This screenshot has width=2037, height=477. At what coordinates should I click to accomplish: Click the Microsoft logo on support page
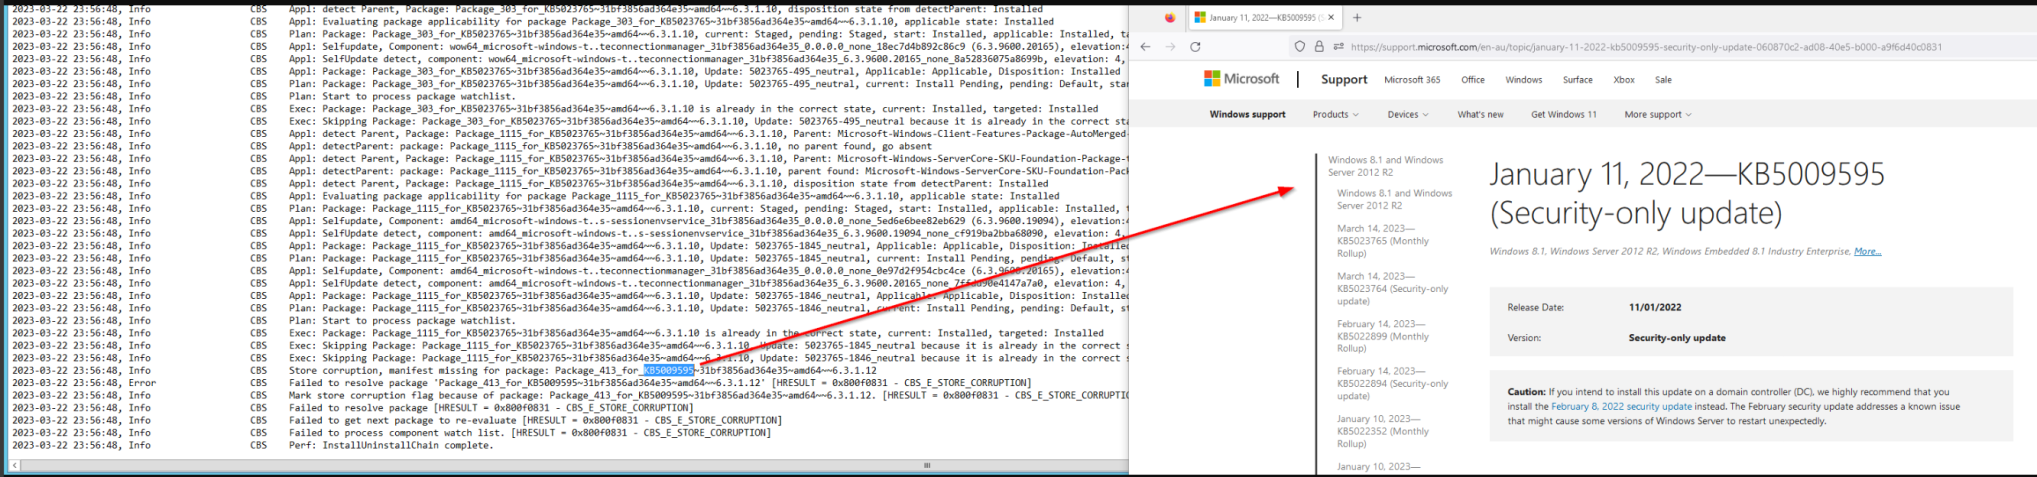[x=1241, y=78]
